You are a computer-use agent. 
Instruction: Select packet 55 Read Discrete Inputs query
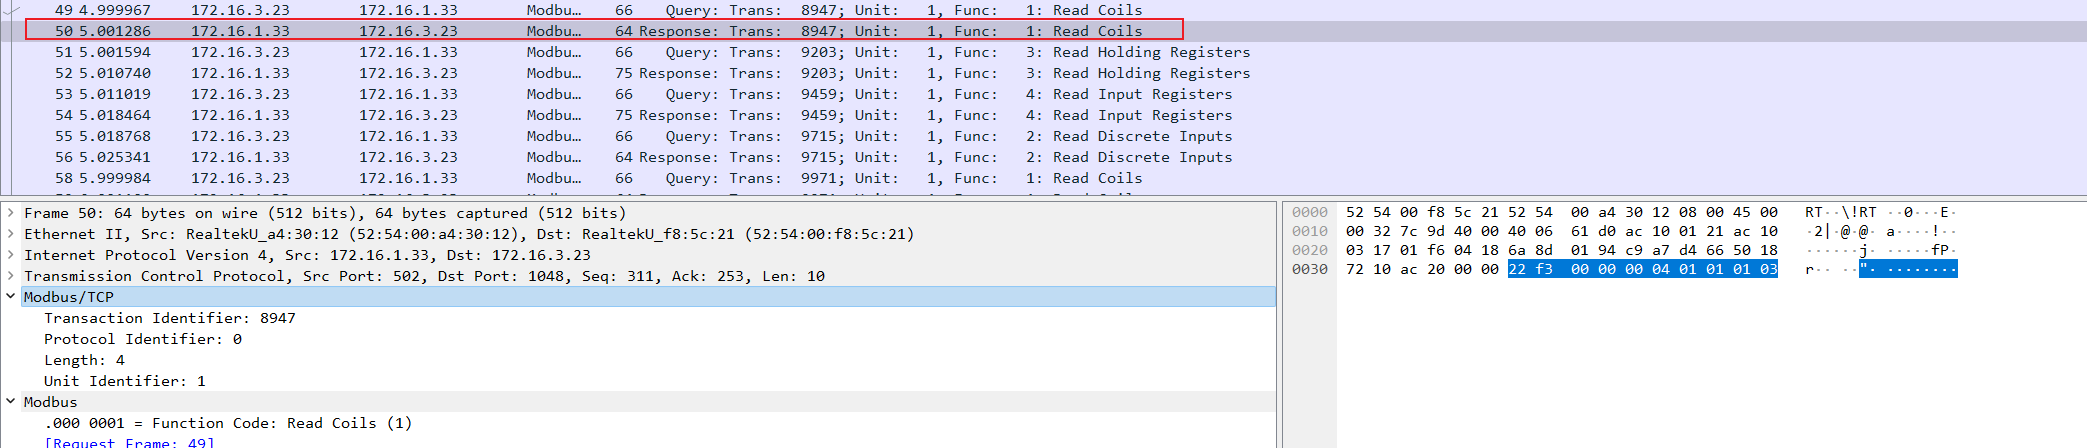coord(600,136)
